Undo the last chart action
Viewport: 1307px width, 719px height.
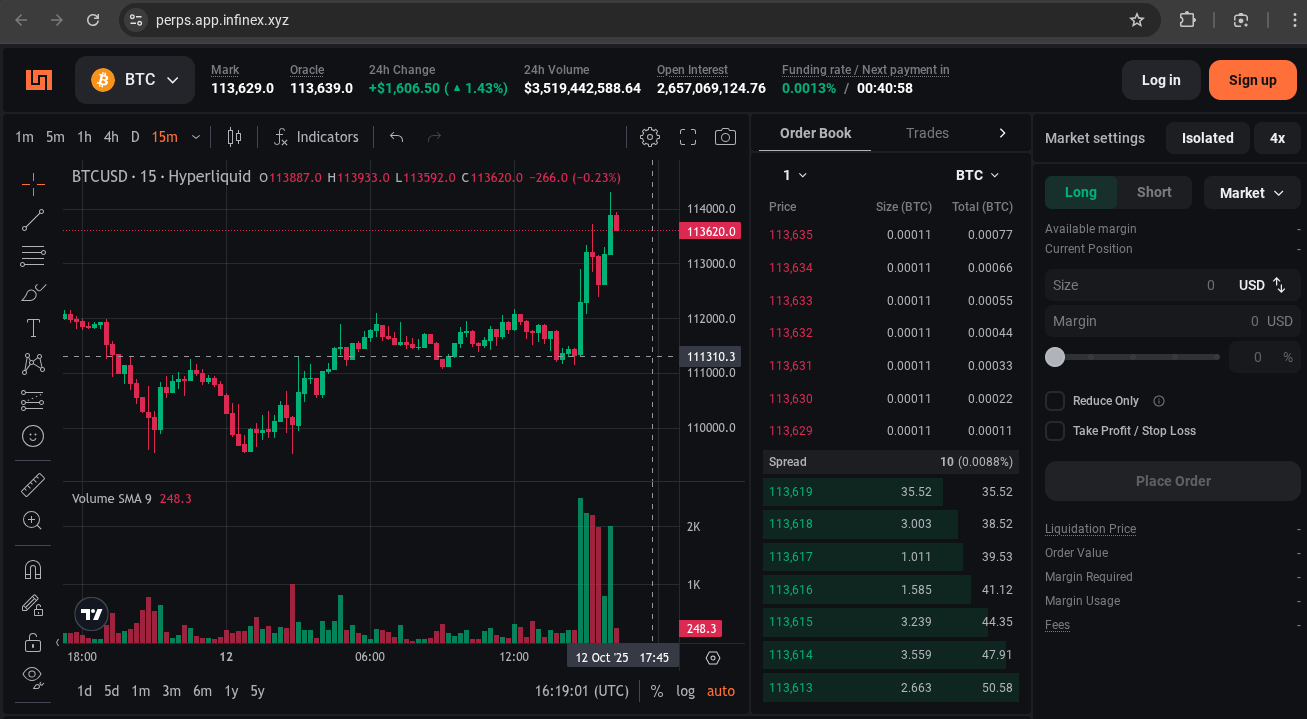tap(397, 137)
